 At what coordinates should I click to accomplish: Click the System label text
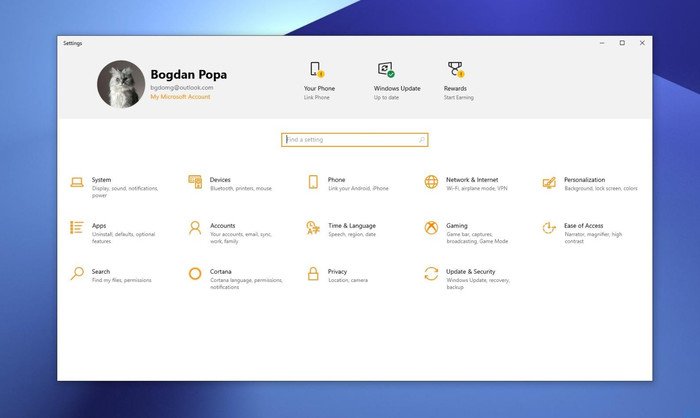click(x=101, y=180)
